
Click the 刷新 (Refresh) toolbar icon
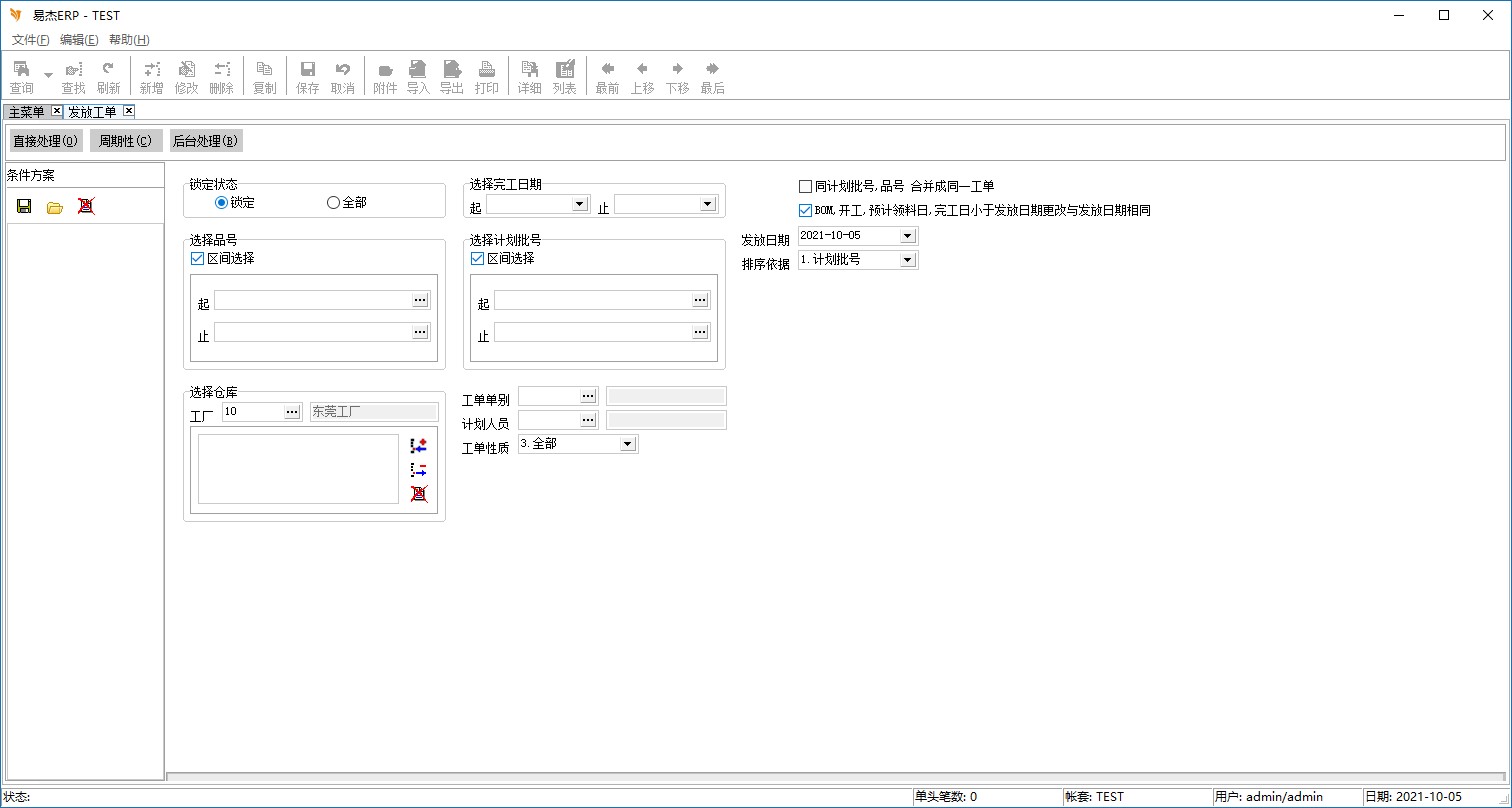(x=108, y=76)
